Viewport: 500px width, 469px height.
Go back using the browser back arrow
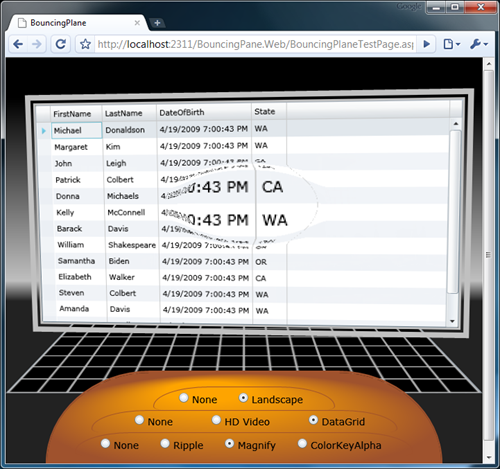tap(18, 44)
